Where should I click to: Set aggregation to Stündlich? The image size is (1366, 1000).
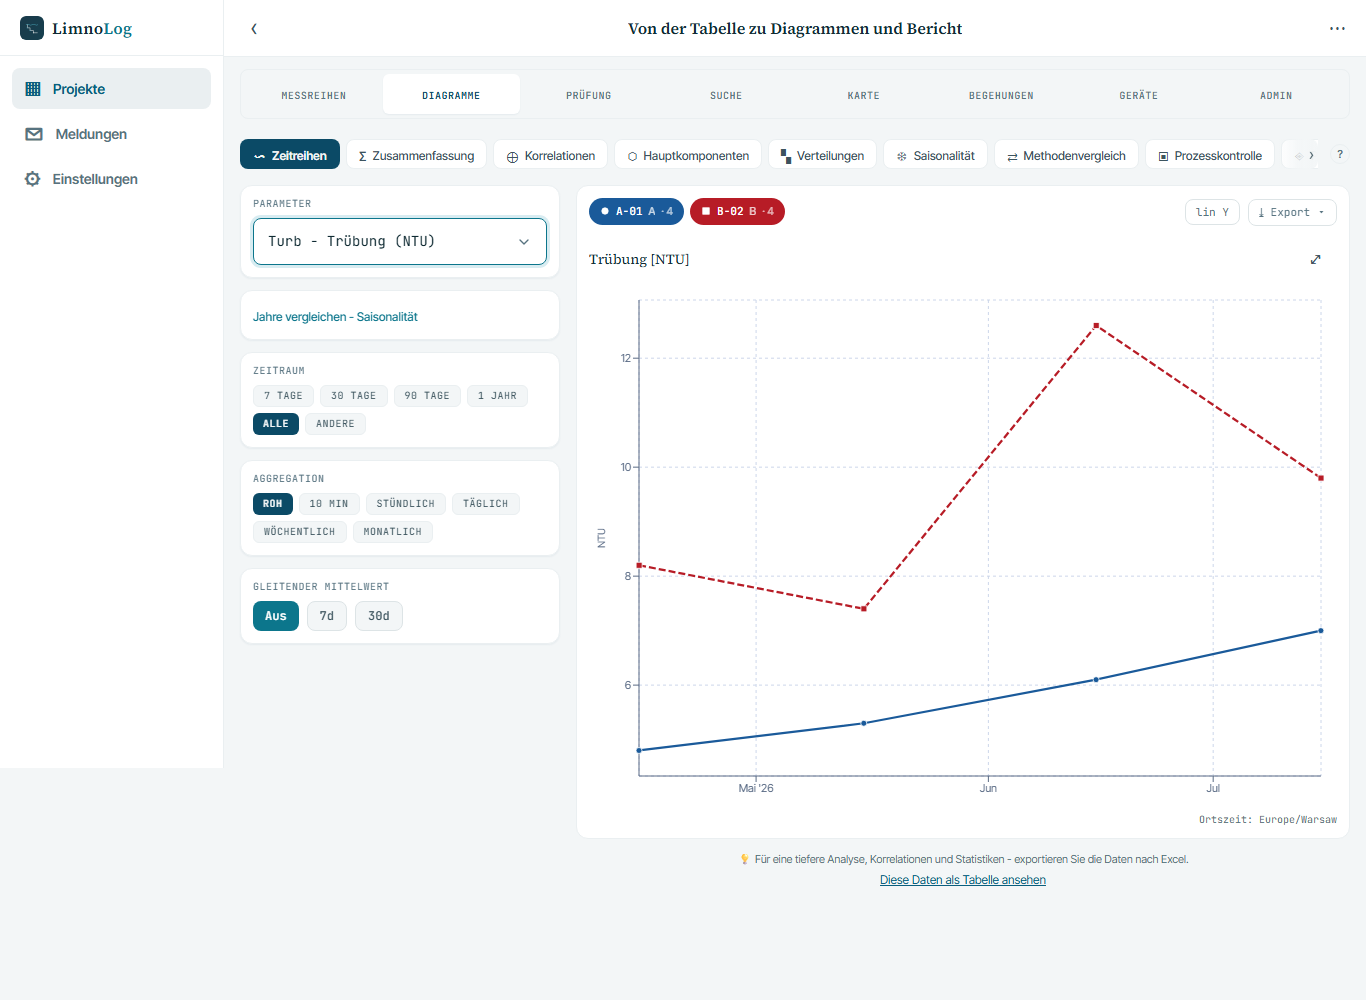(x=405, y=504)
